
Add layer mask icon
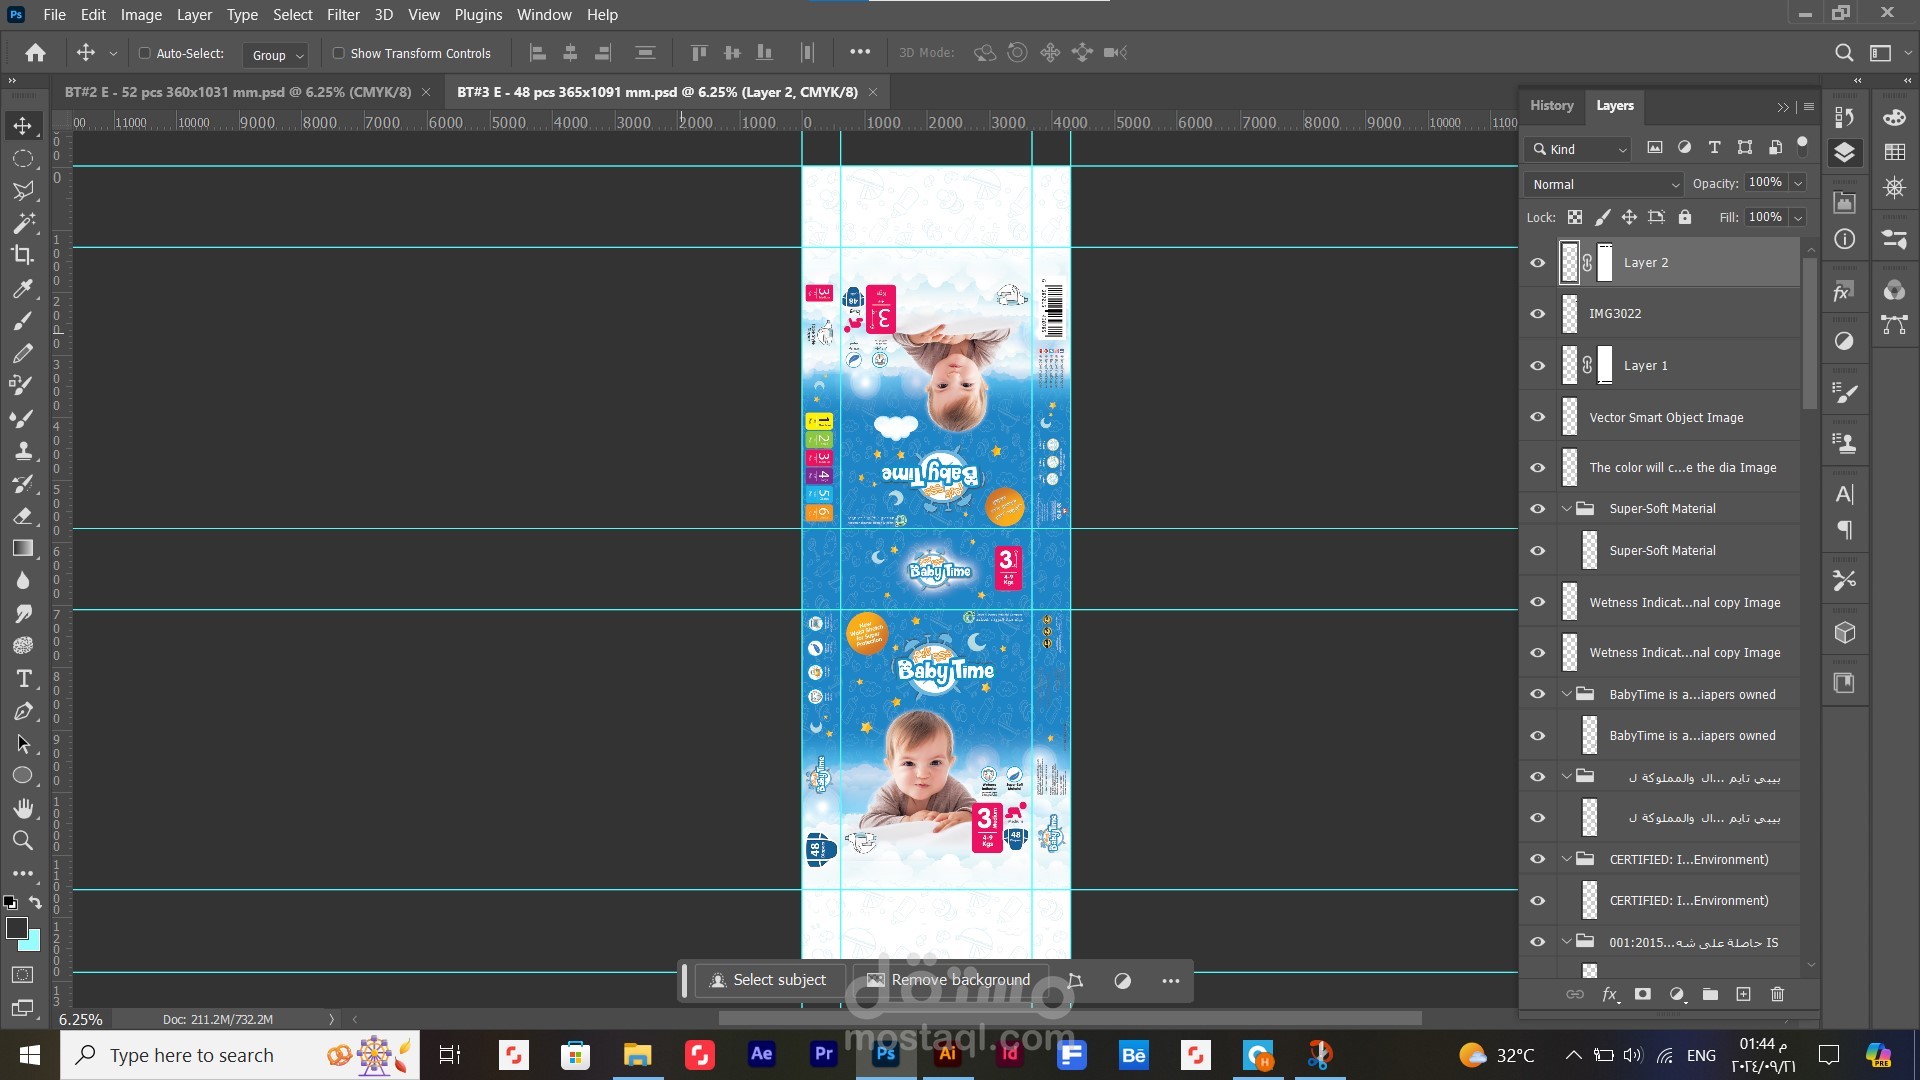click(1642, 994)
